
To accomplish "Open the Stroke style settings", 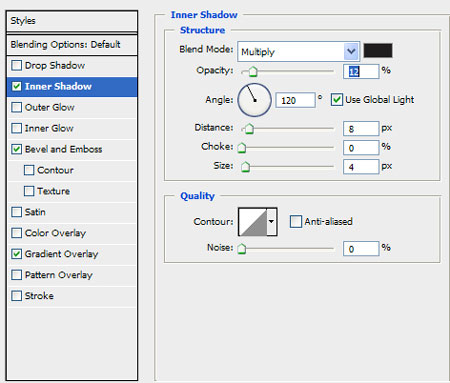I will pyautogui.click(x=39, y=296).
